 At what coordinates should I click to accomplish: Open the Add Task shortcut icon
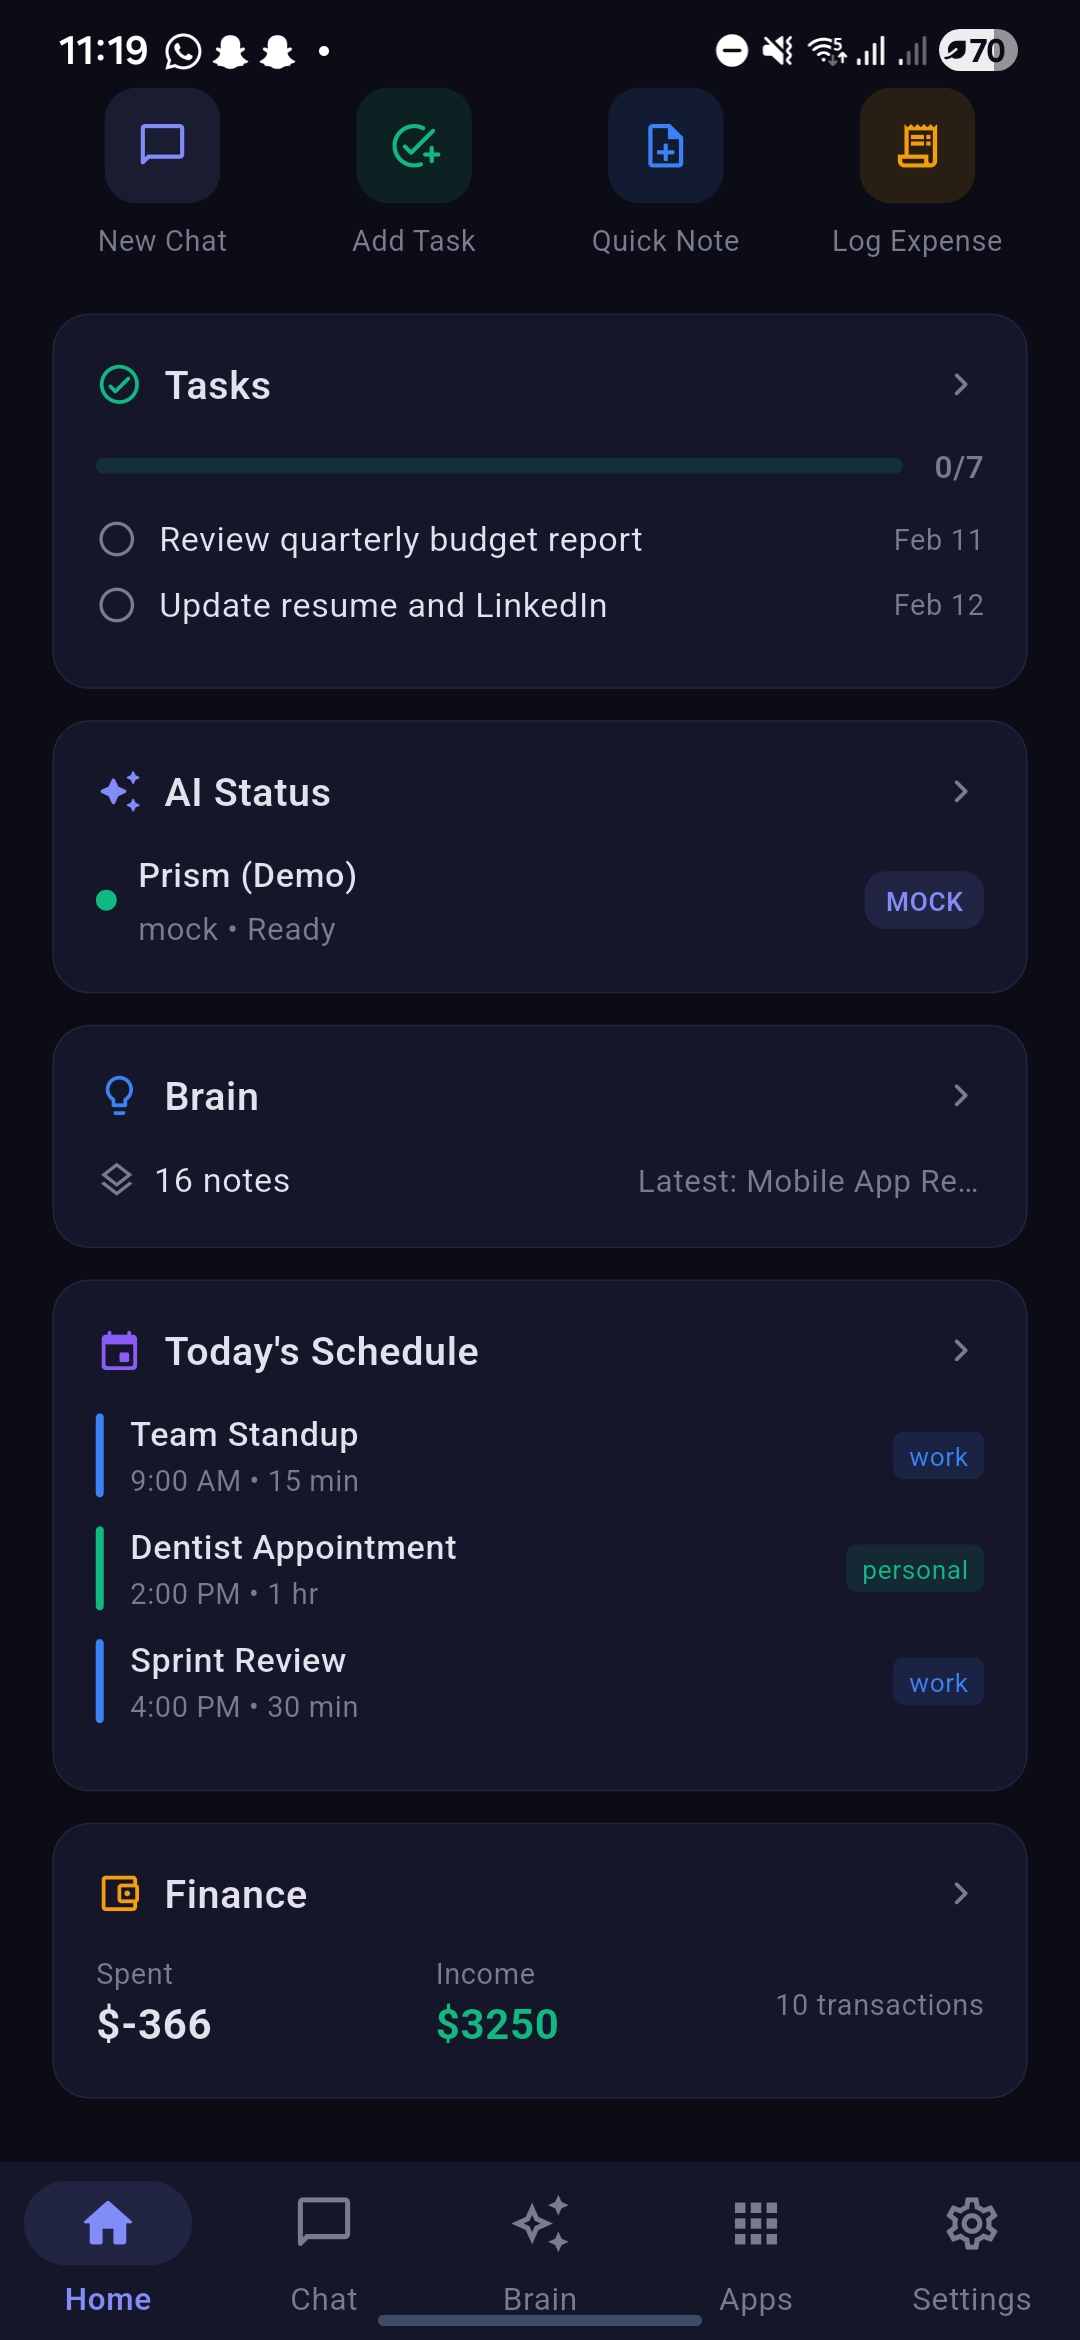tap(414, 145)
